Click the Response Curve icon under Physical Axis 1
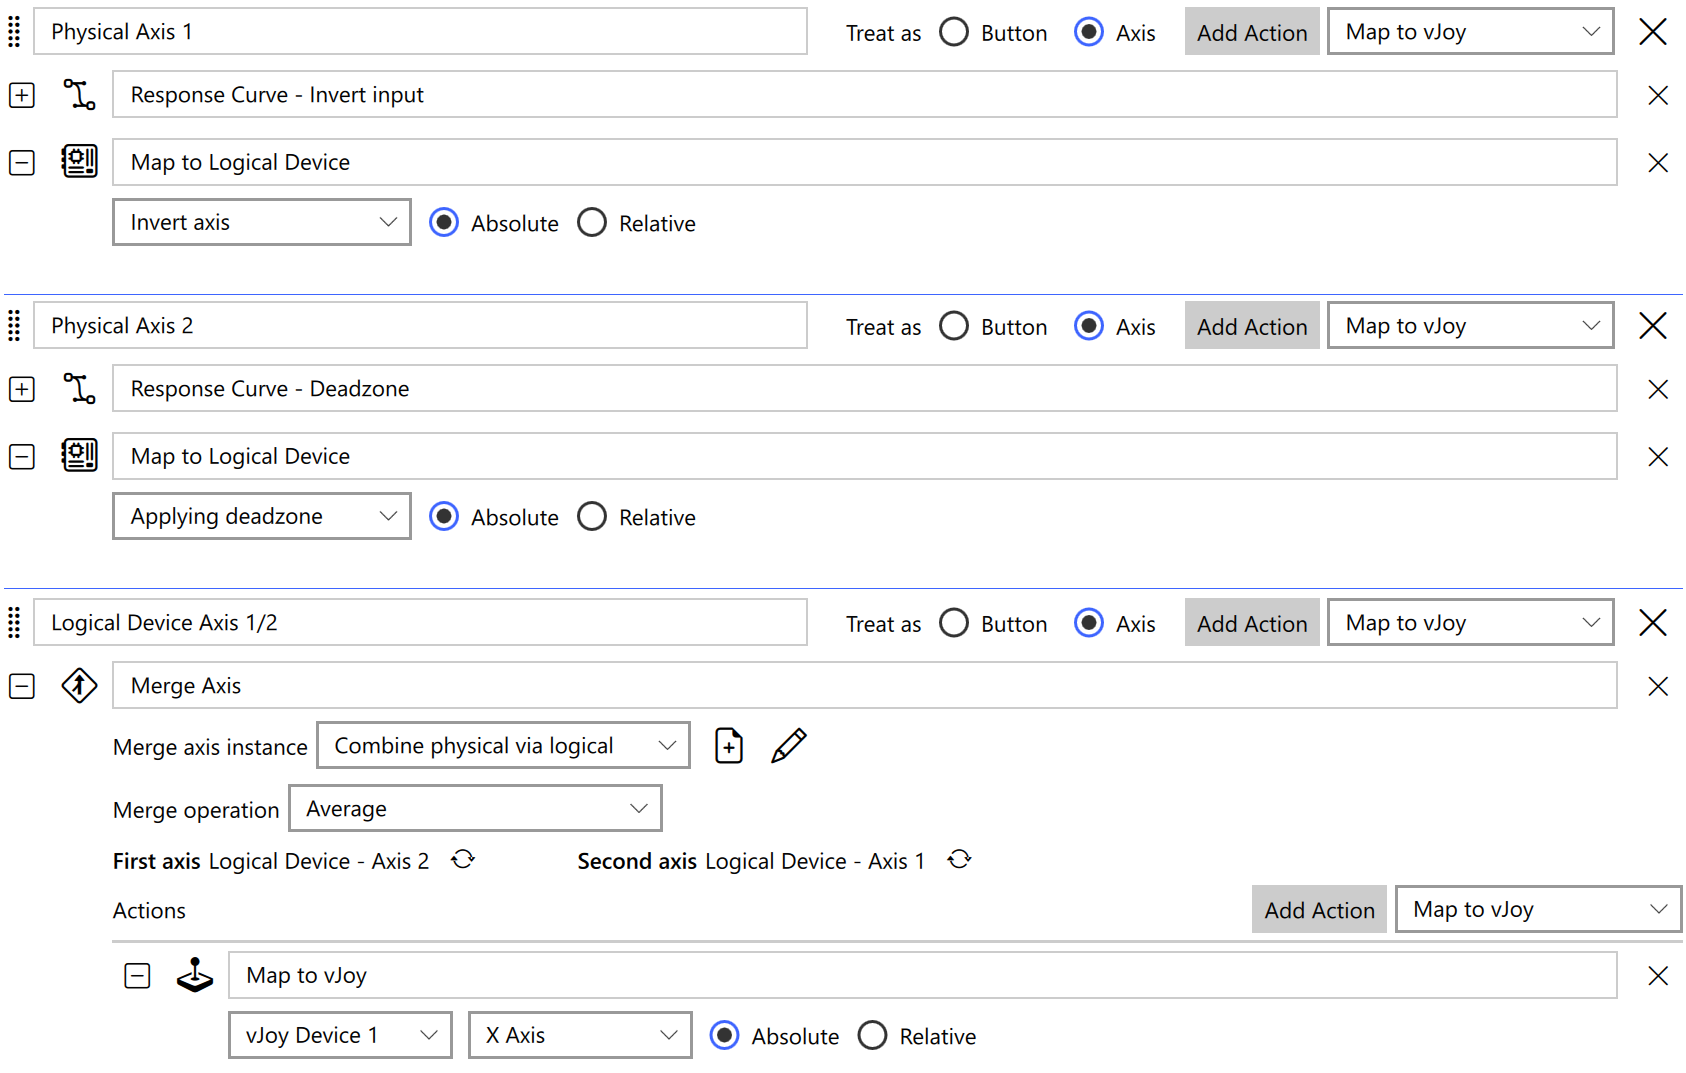The height and width of the screenshot is (1073, 1686). tap(79, 94)
